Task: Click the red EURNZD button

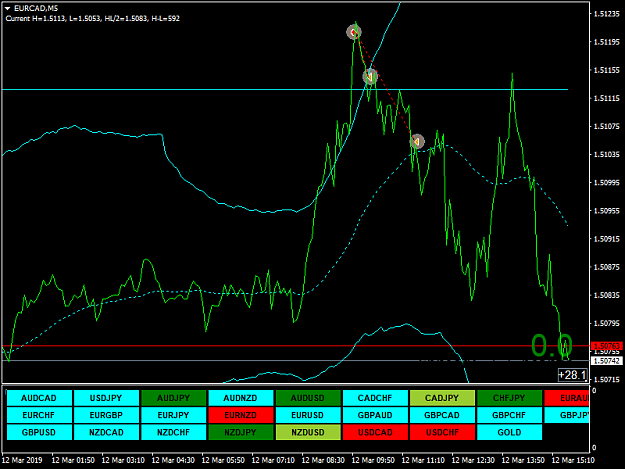Action: [x=241, y=415]
